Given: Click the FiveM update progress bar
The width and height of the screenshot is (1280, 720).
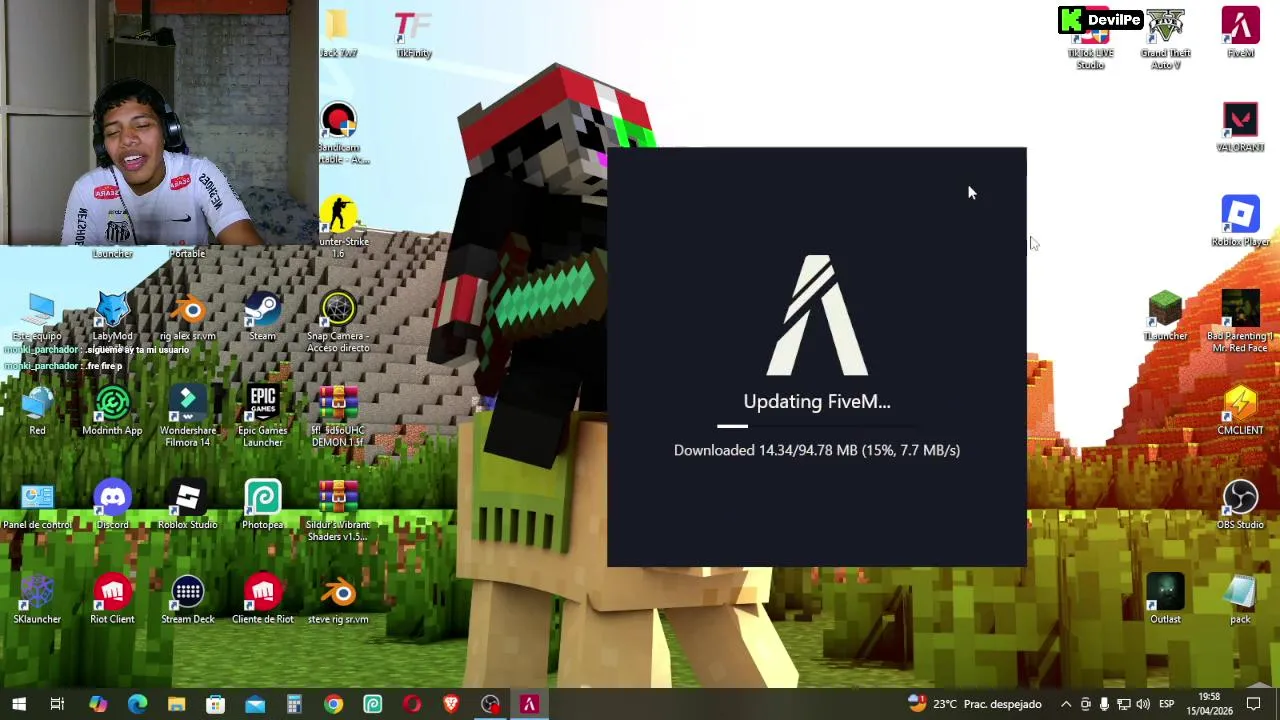Looking at the screenshot, I should 816,426.
